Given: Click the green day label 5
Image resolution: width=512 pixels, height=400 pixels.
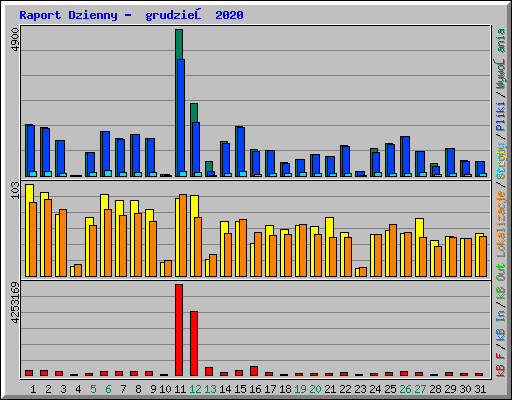Looking at the screenshot, I should point(93,389).
